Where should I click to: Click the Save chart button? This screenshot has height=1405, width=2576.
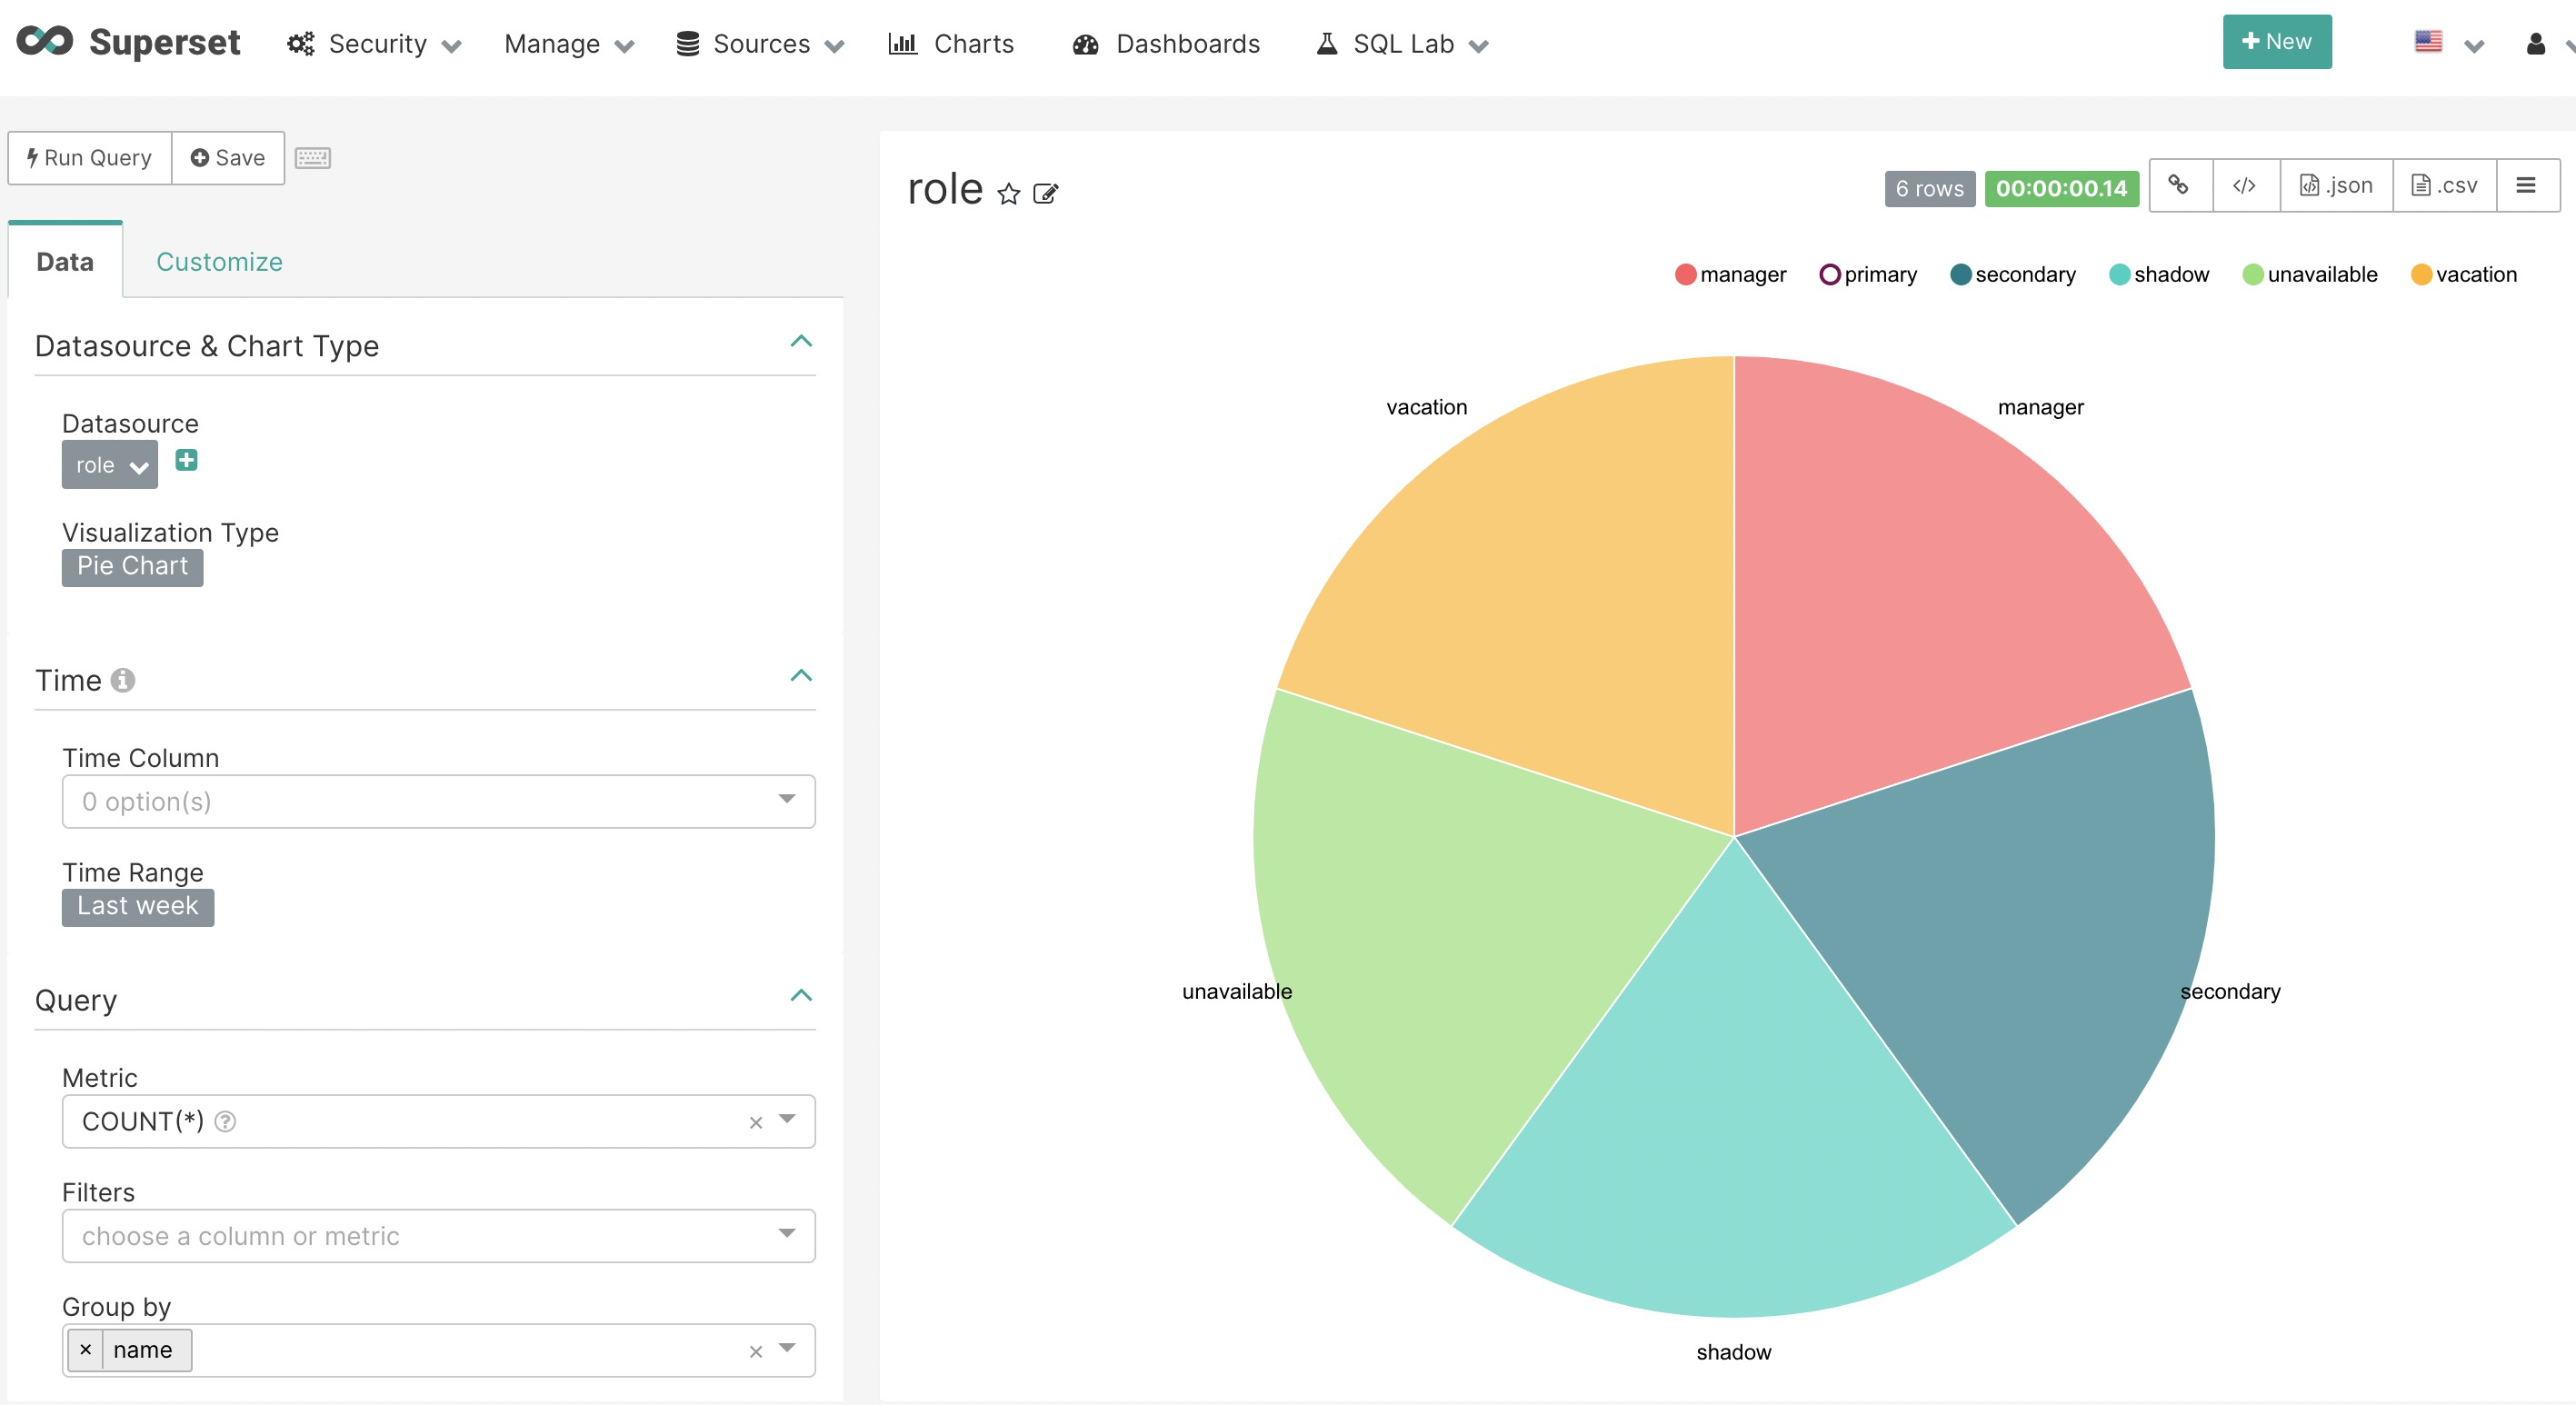(228, 158)
